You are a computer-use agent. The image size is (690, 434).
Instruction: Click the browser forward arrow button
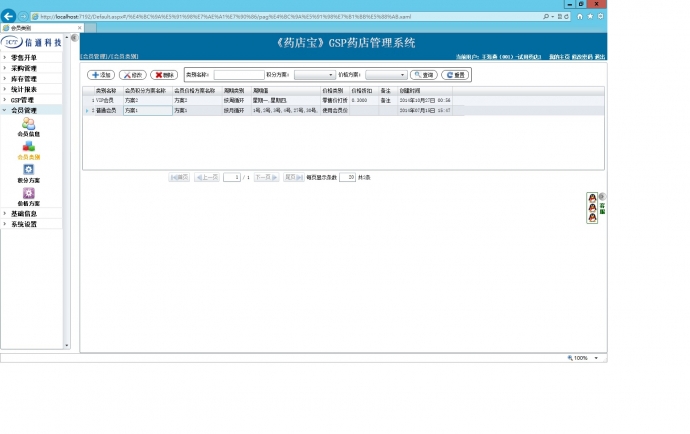coord(23,16)
